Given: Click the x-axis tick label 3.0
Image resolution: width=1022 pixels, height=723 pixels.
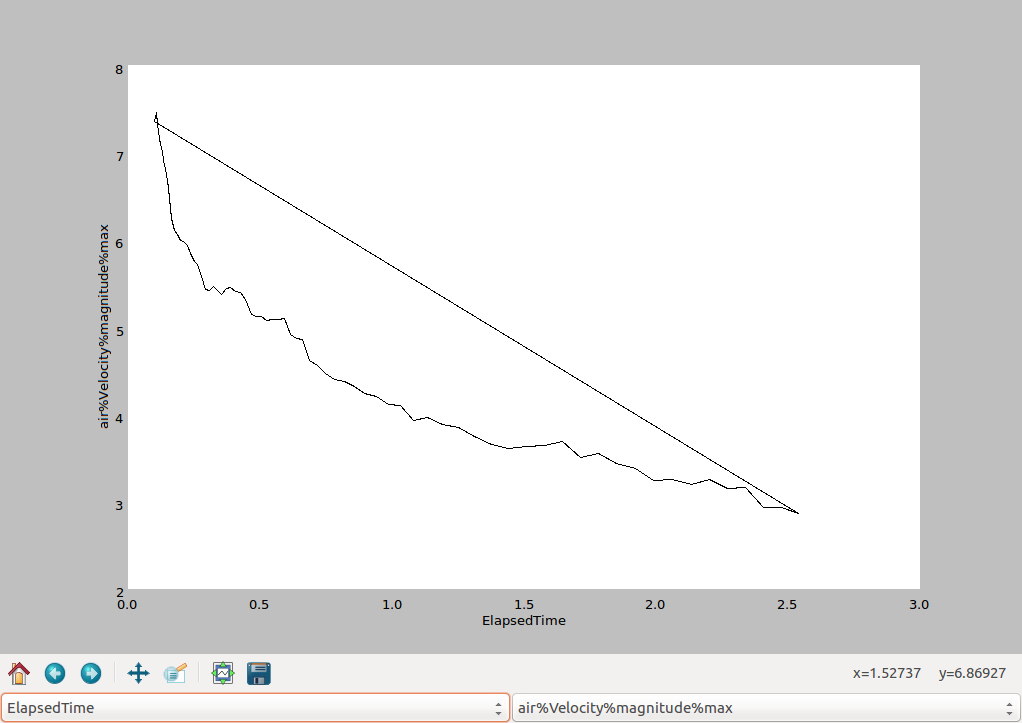Looking at the screenshot, I should click(919, 604).
